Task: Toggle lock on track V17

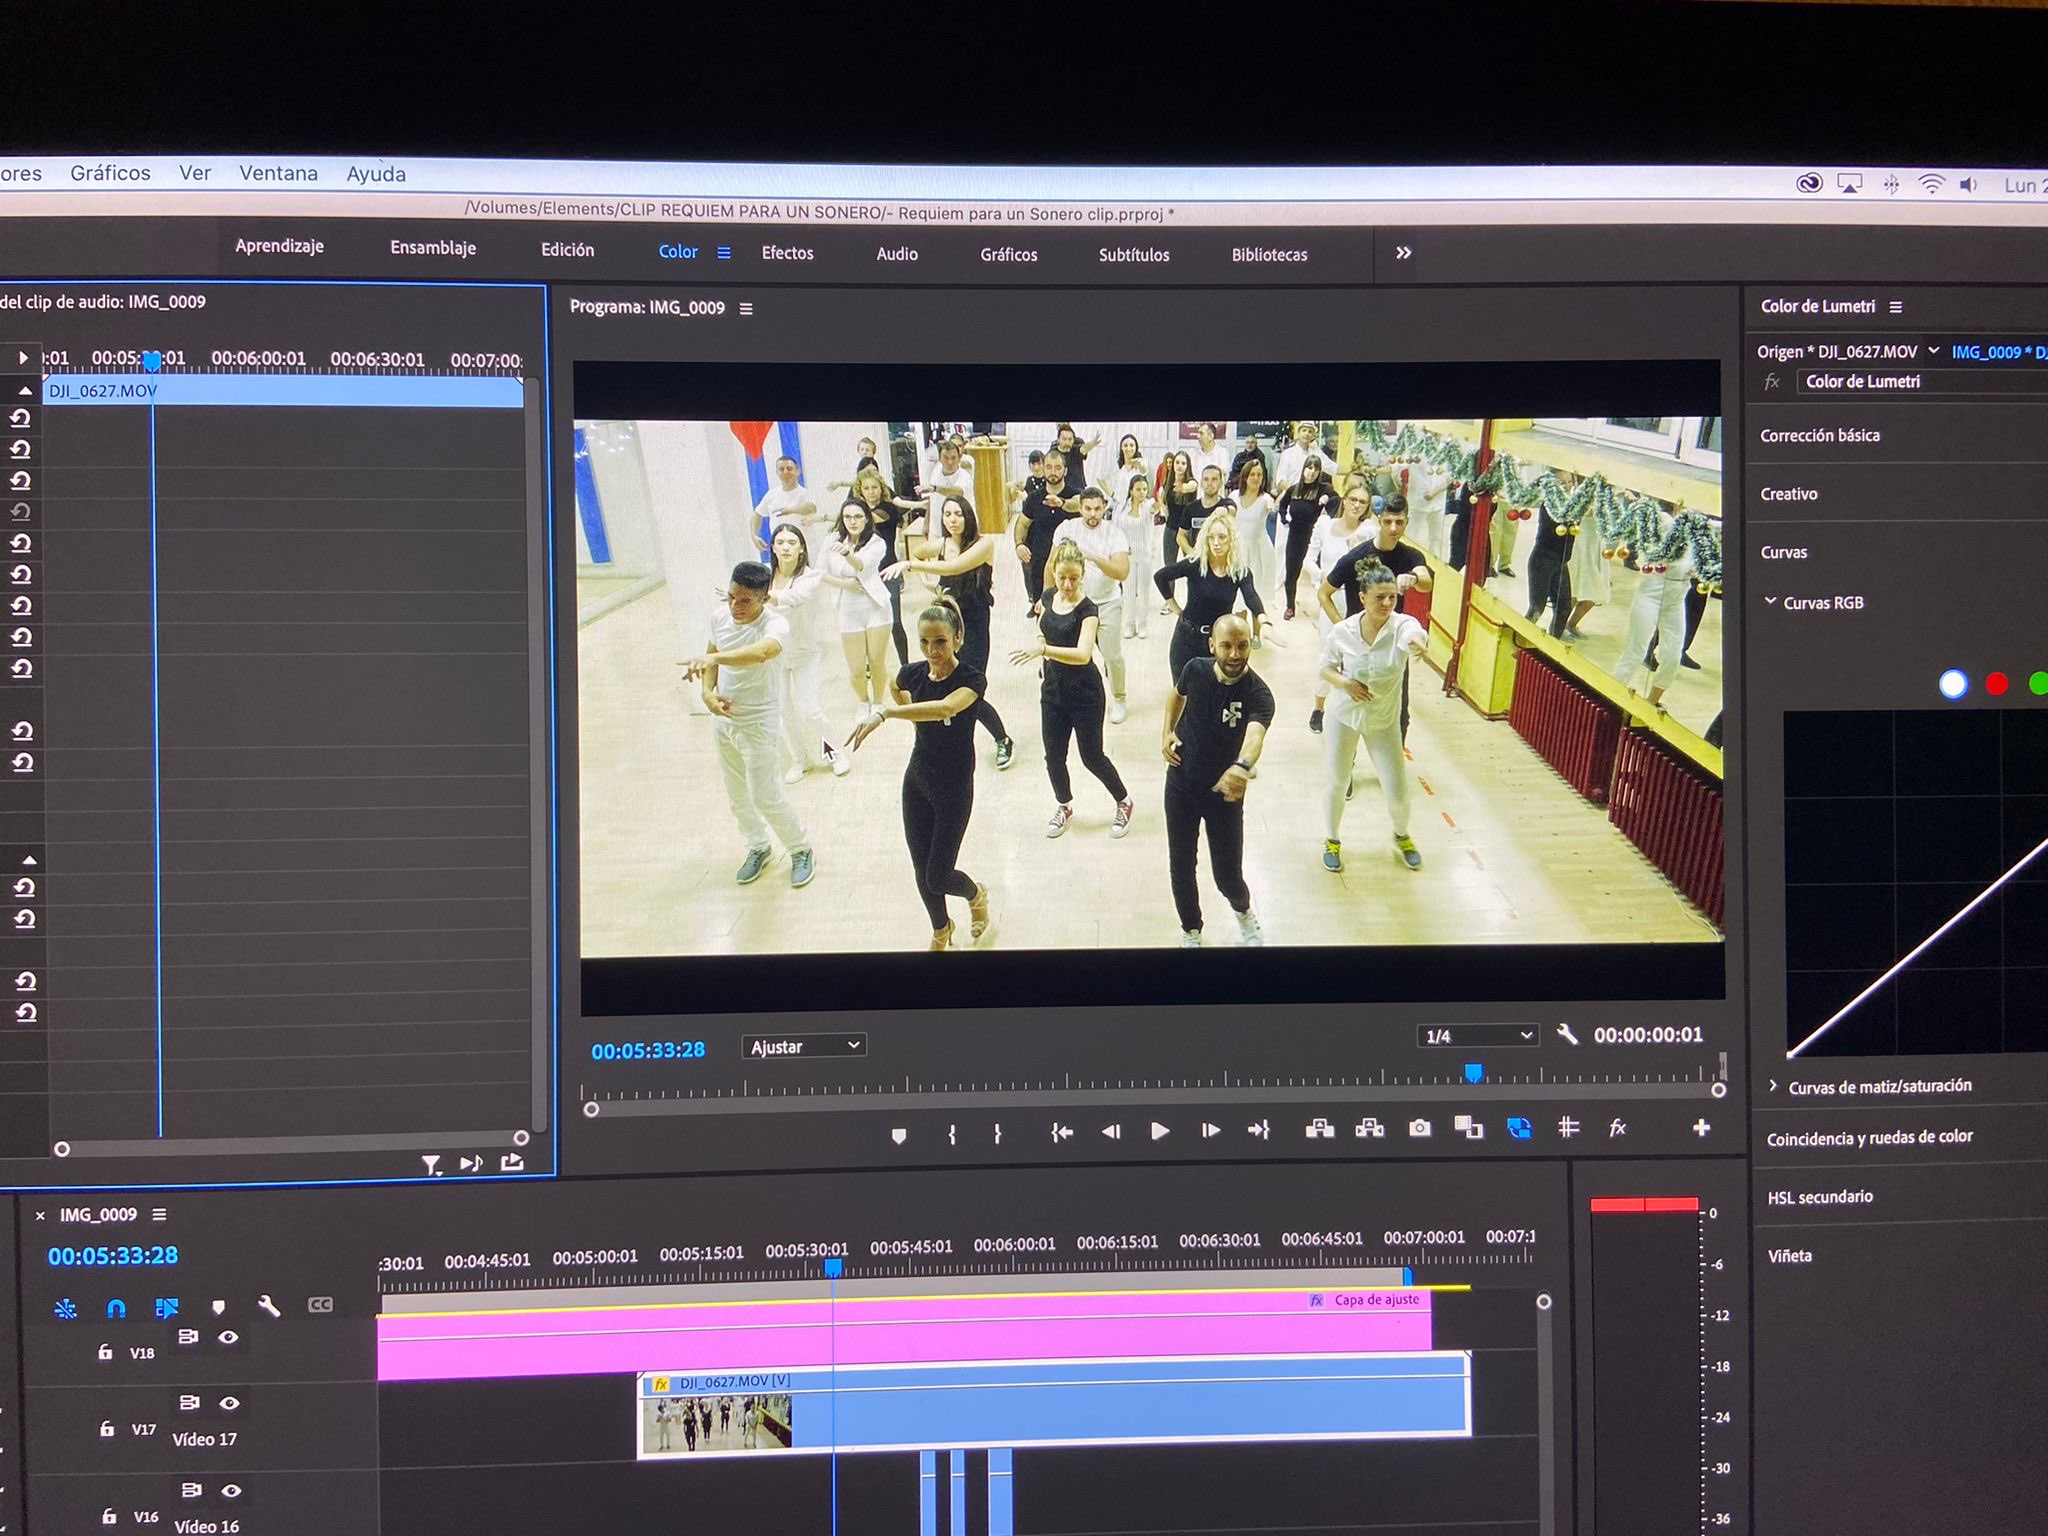Action: coord(107,1429)
